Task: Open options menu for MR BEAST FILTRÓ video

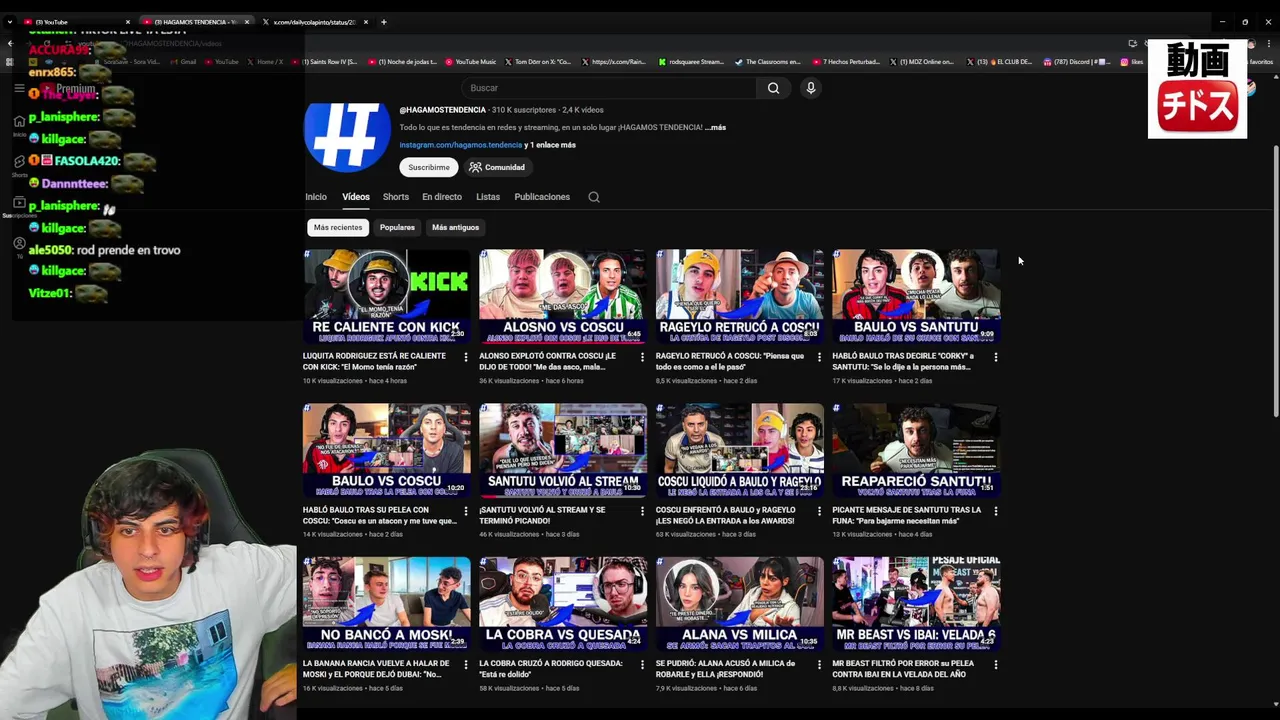Action: tap(996, 664)
